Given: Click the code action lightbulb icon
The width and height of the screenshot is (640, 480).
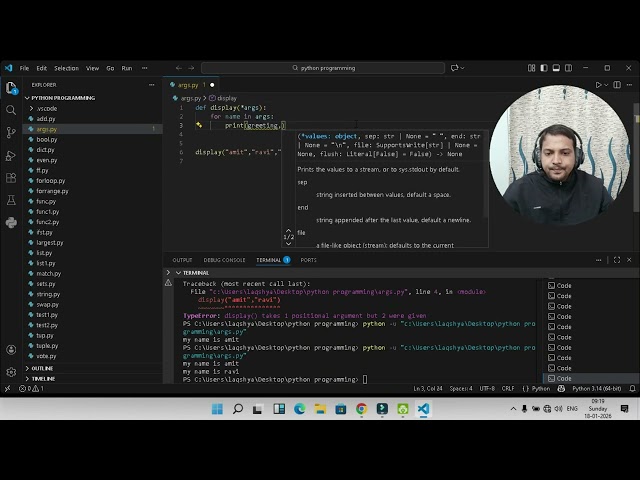Looking at the screenshot, I should tap(199, 125).
